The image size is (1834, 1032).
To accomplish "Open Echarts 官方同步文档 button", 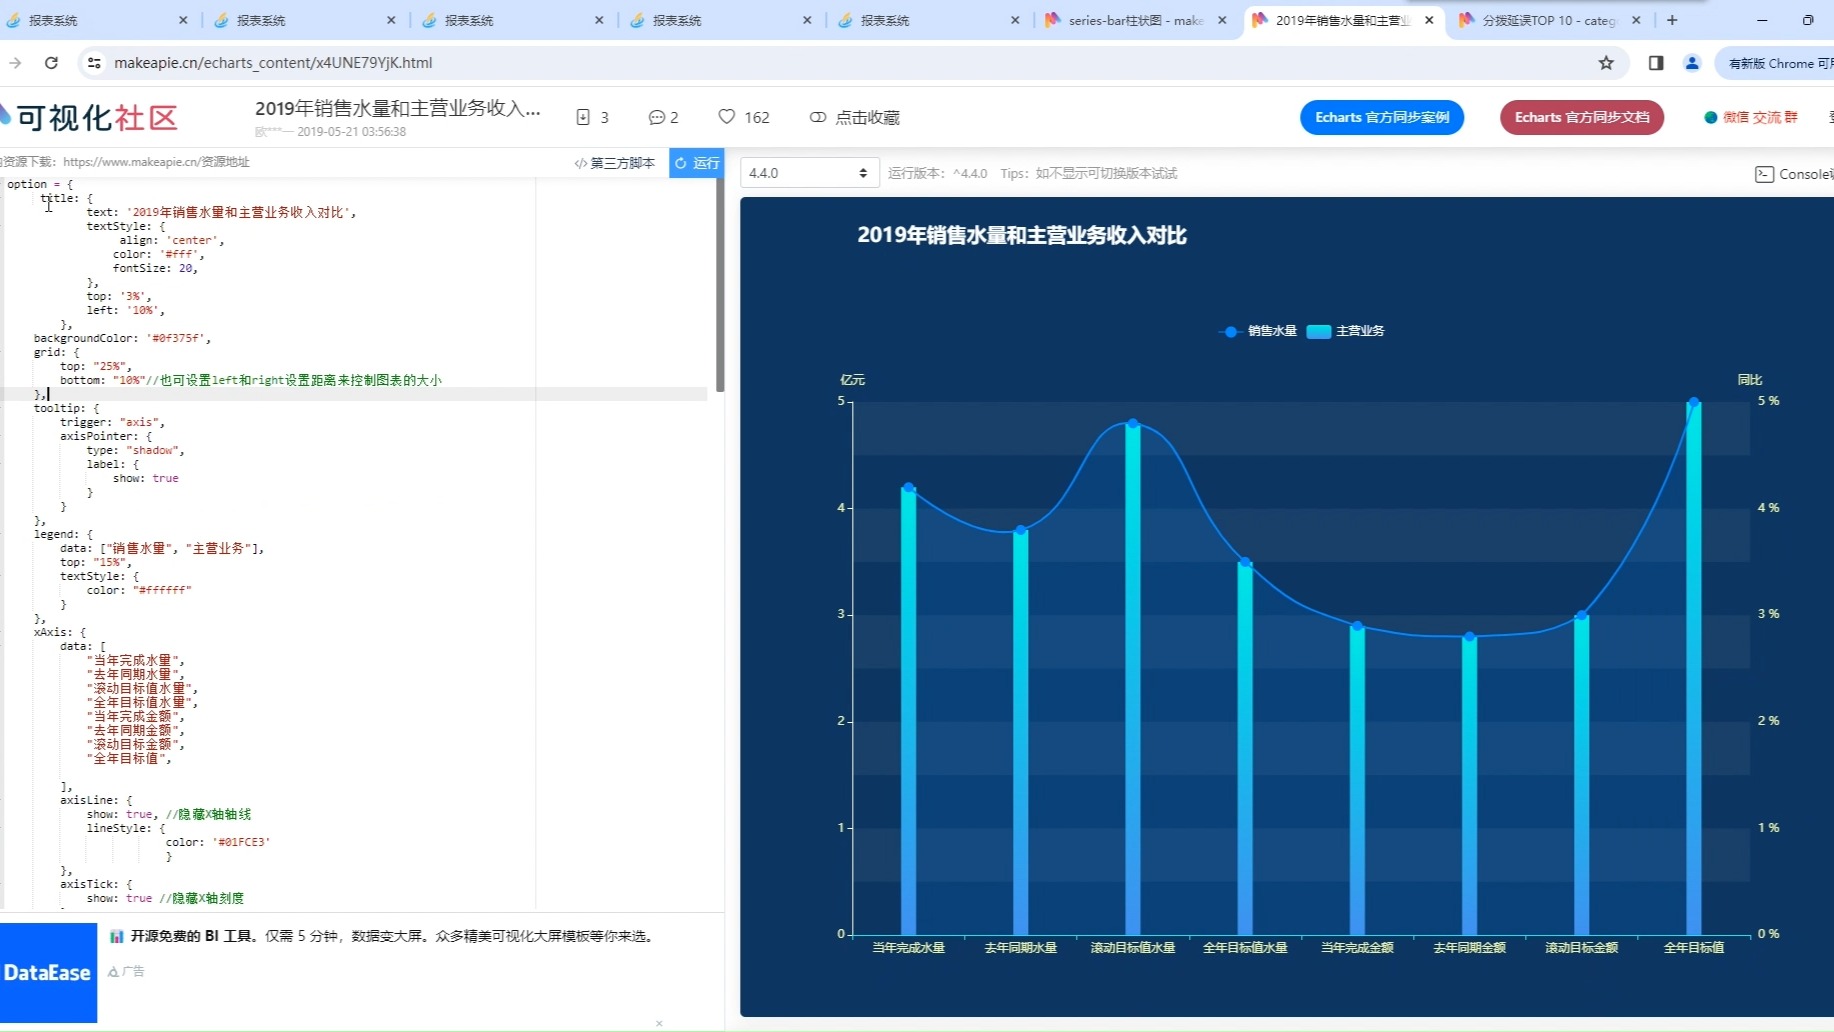I will [x=1582, y=117].
